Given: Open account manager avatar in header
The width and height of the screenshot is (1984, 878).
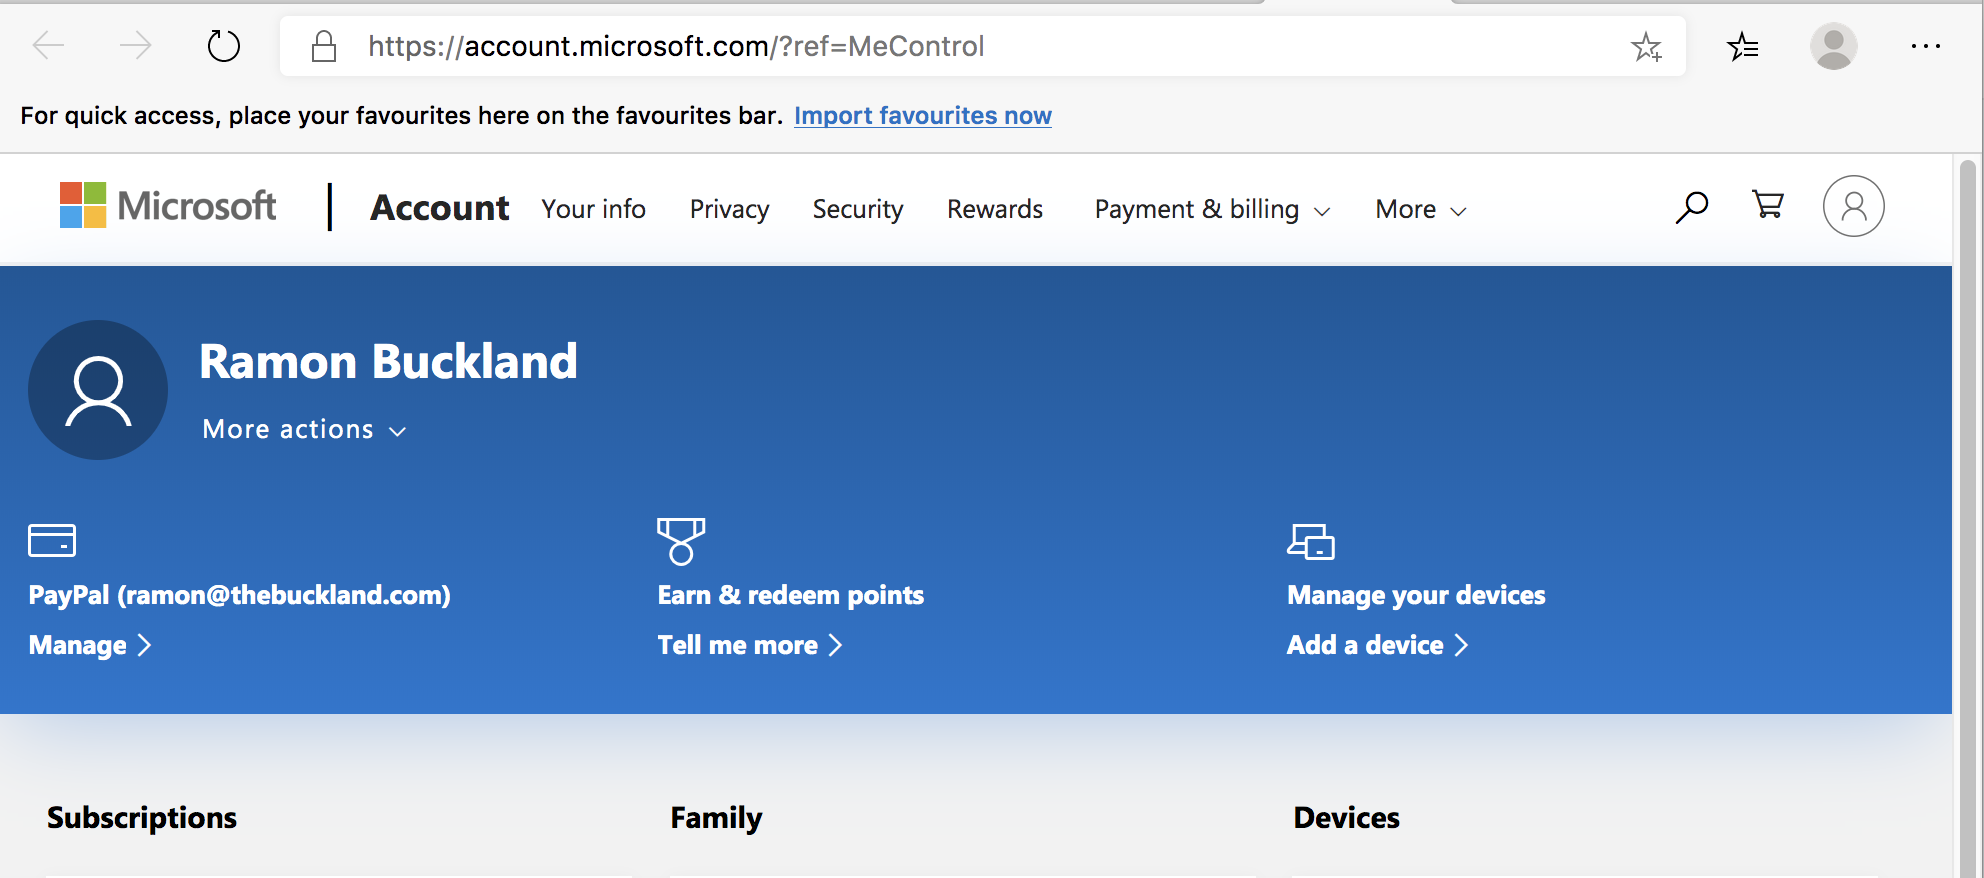Looking at the screenshot, I should [x=1854, y=206].
